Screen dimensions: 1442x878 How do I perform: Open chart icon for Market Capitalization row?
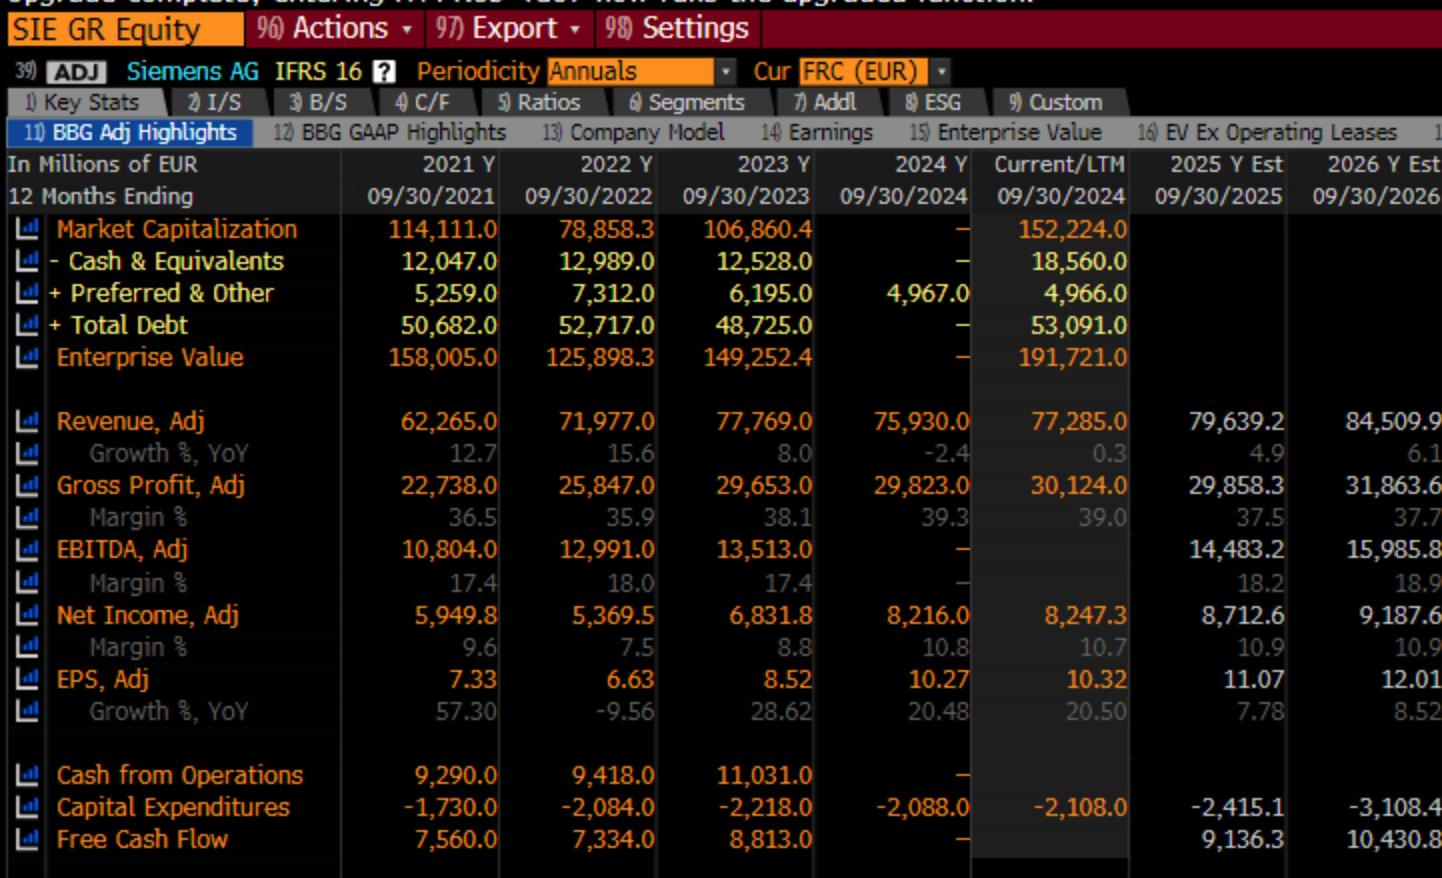pos(27,229)
